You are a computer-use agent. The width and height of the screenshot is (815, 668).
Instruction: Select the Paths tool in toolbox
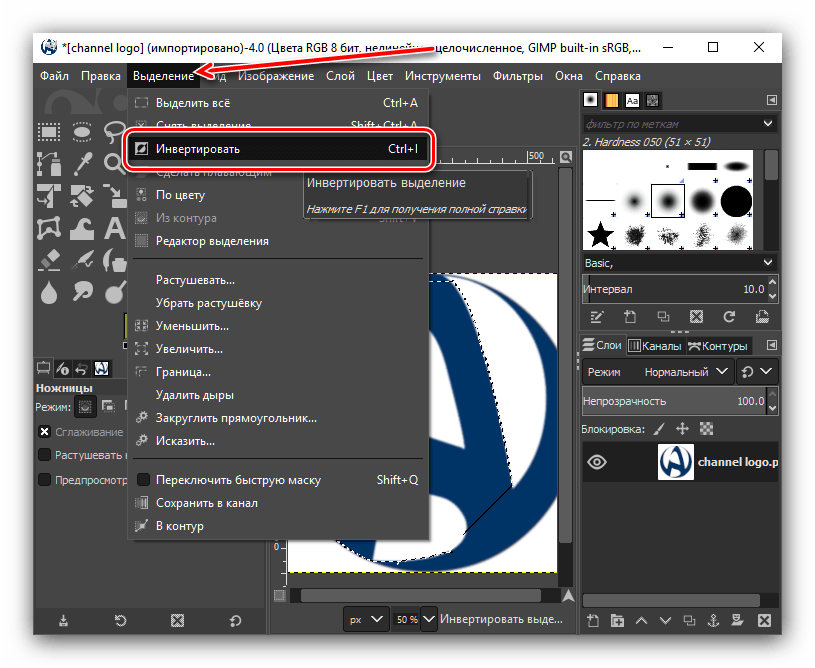coord(49,164)
